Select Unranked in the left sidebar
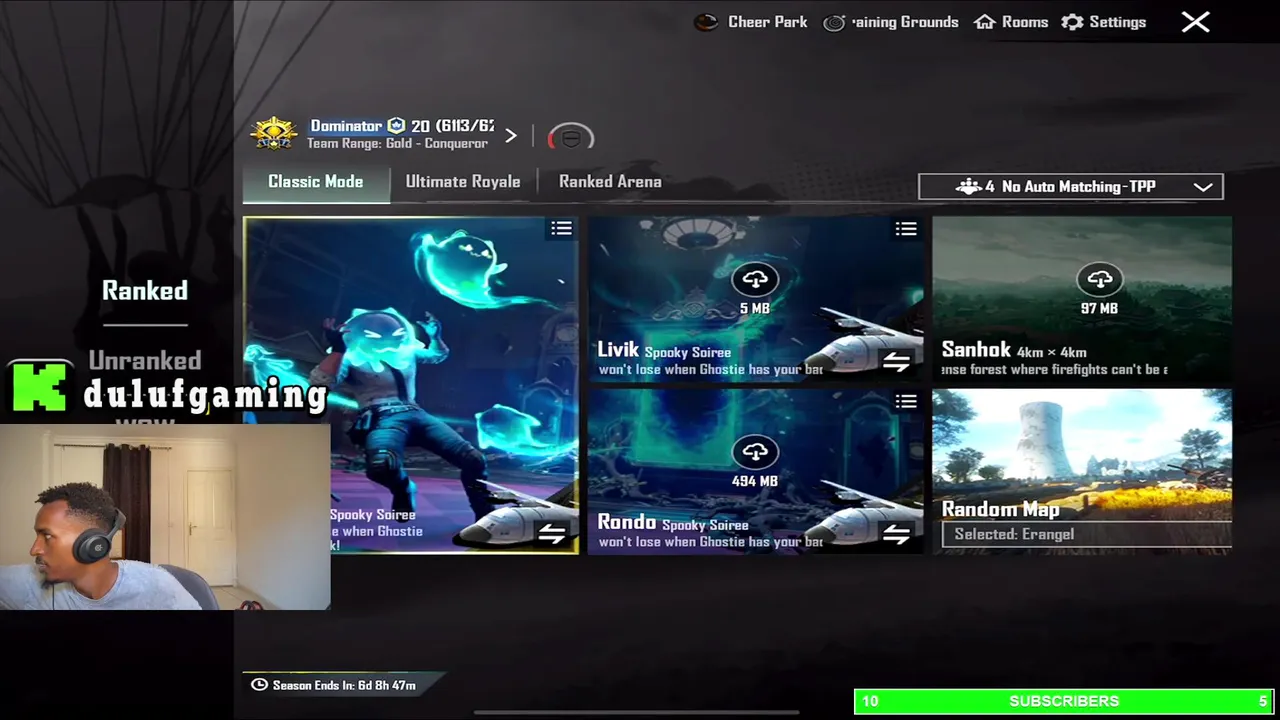1280x720 pixels. (145, 360)
